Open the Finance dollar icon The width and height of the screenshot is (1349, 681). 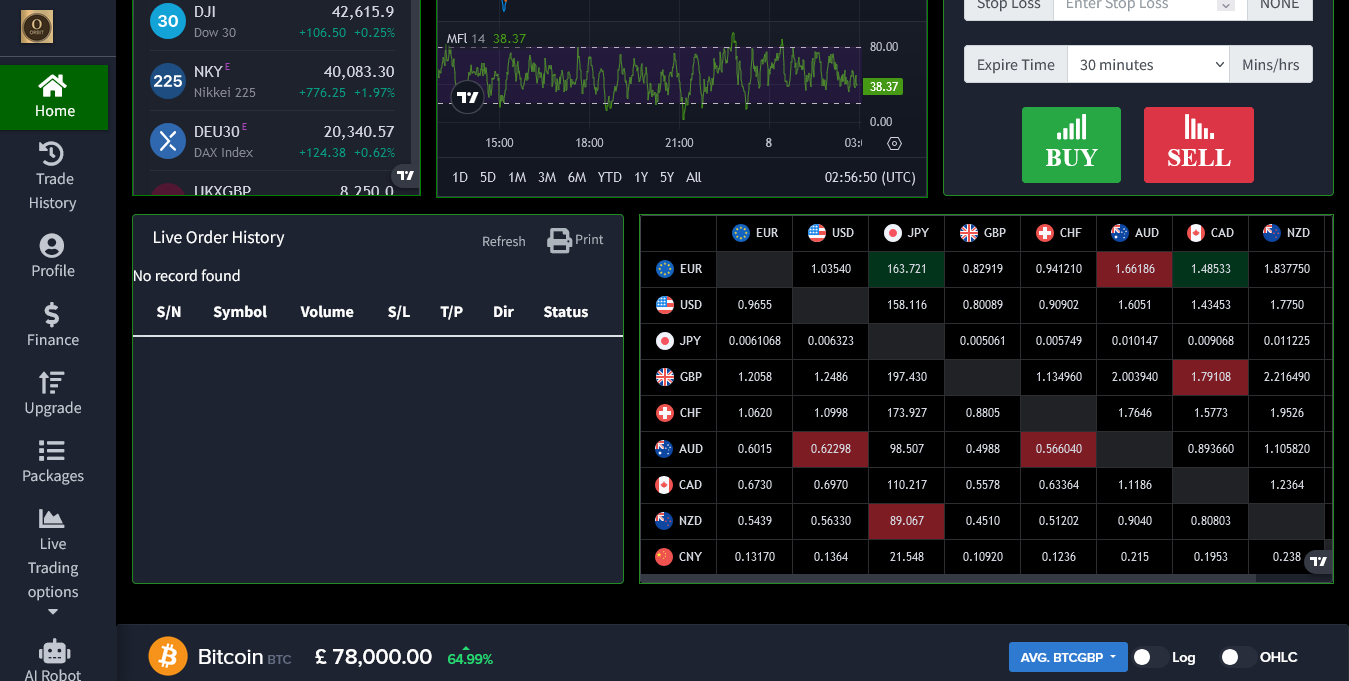52,315
